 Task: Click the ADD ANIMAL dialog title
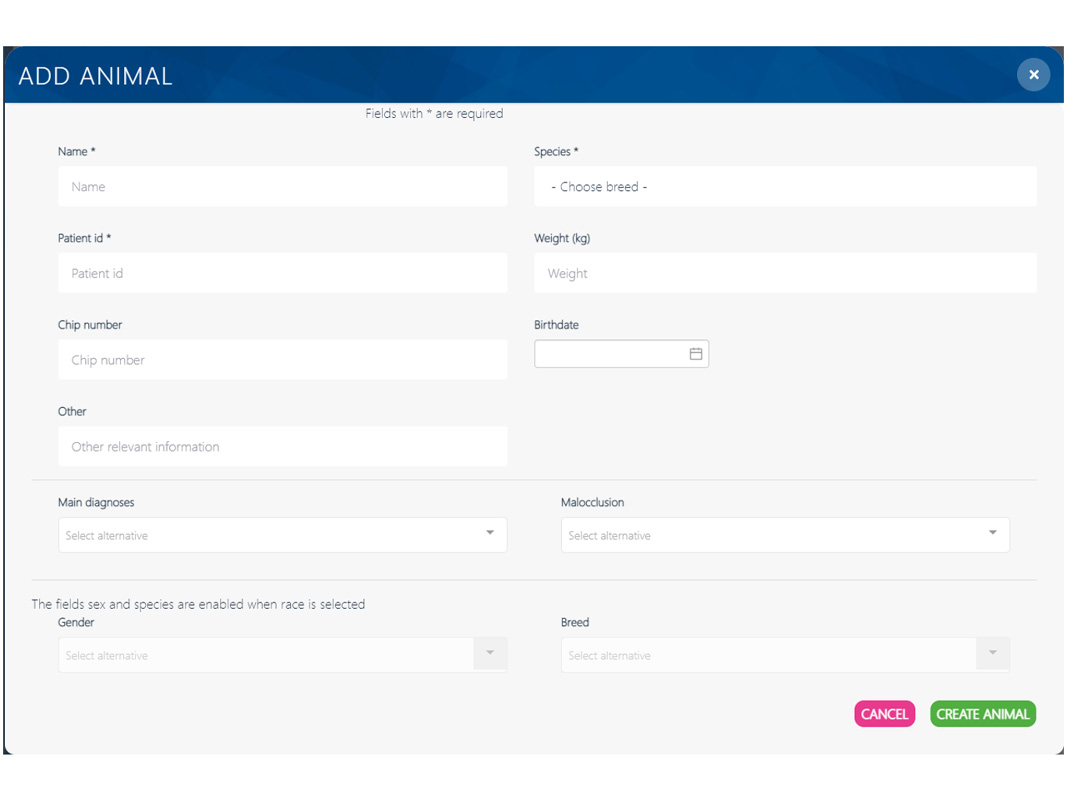click(96, 76)
